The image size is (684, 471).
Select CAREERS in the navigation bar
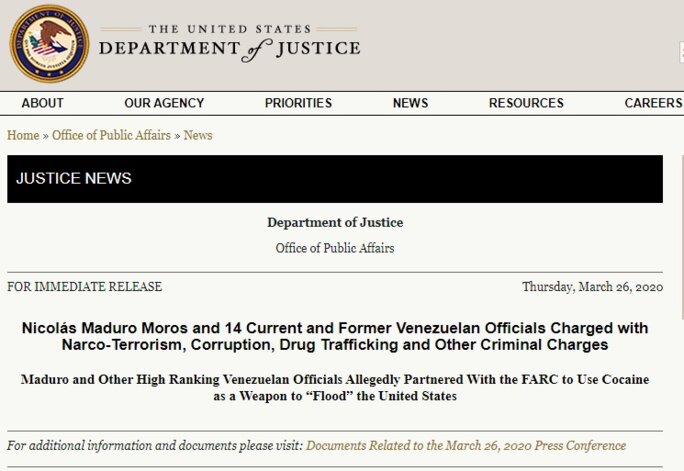point(652,103)
